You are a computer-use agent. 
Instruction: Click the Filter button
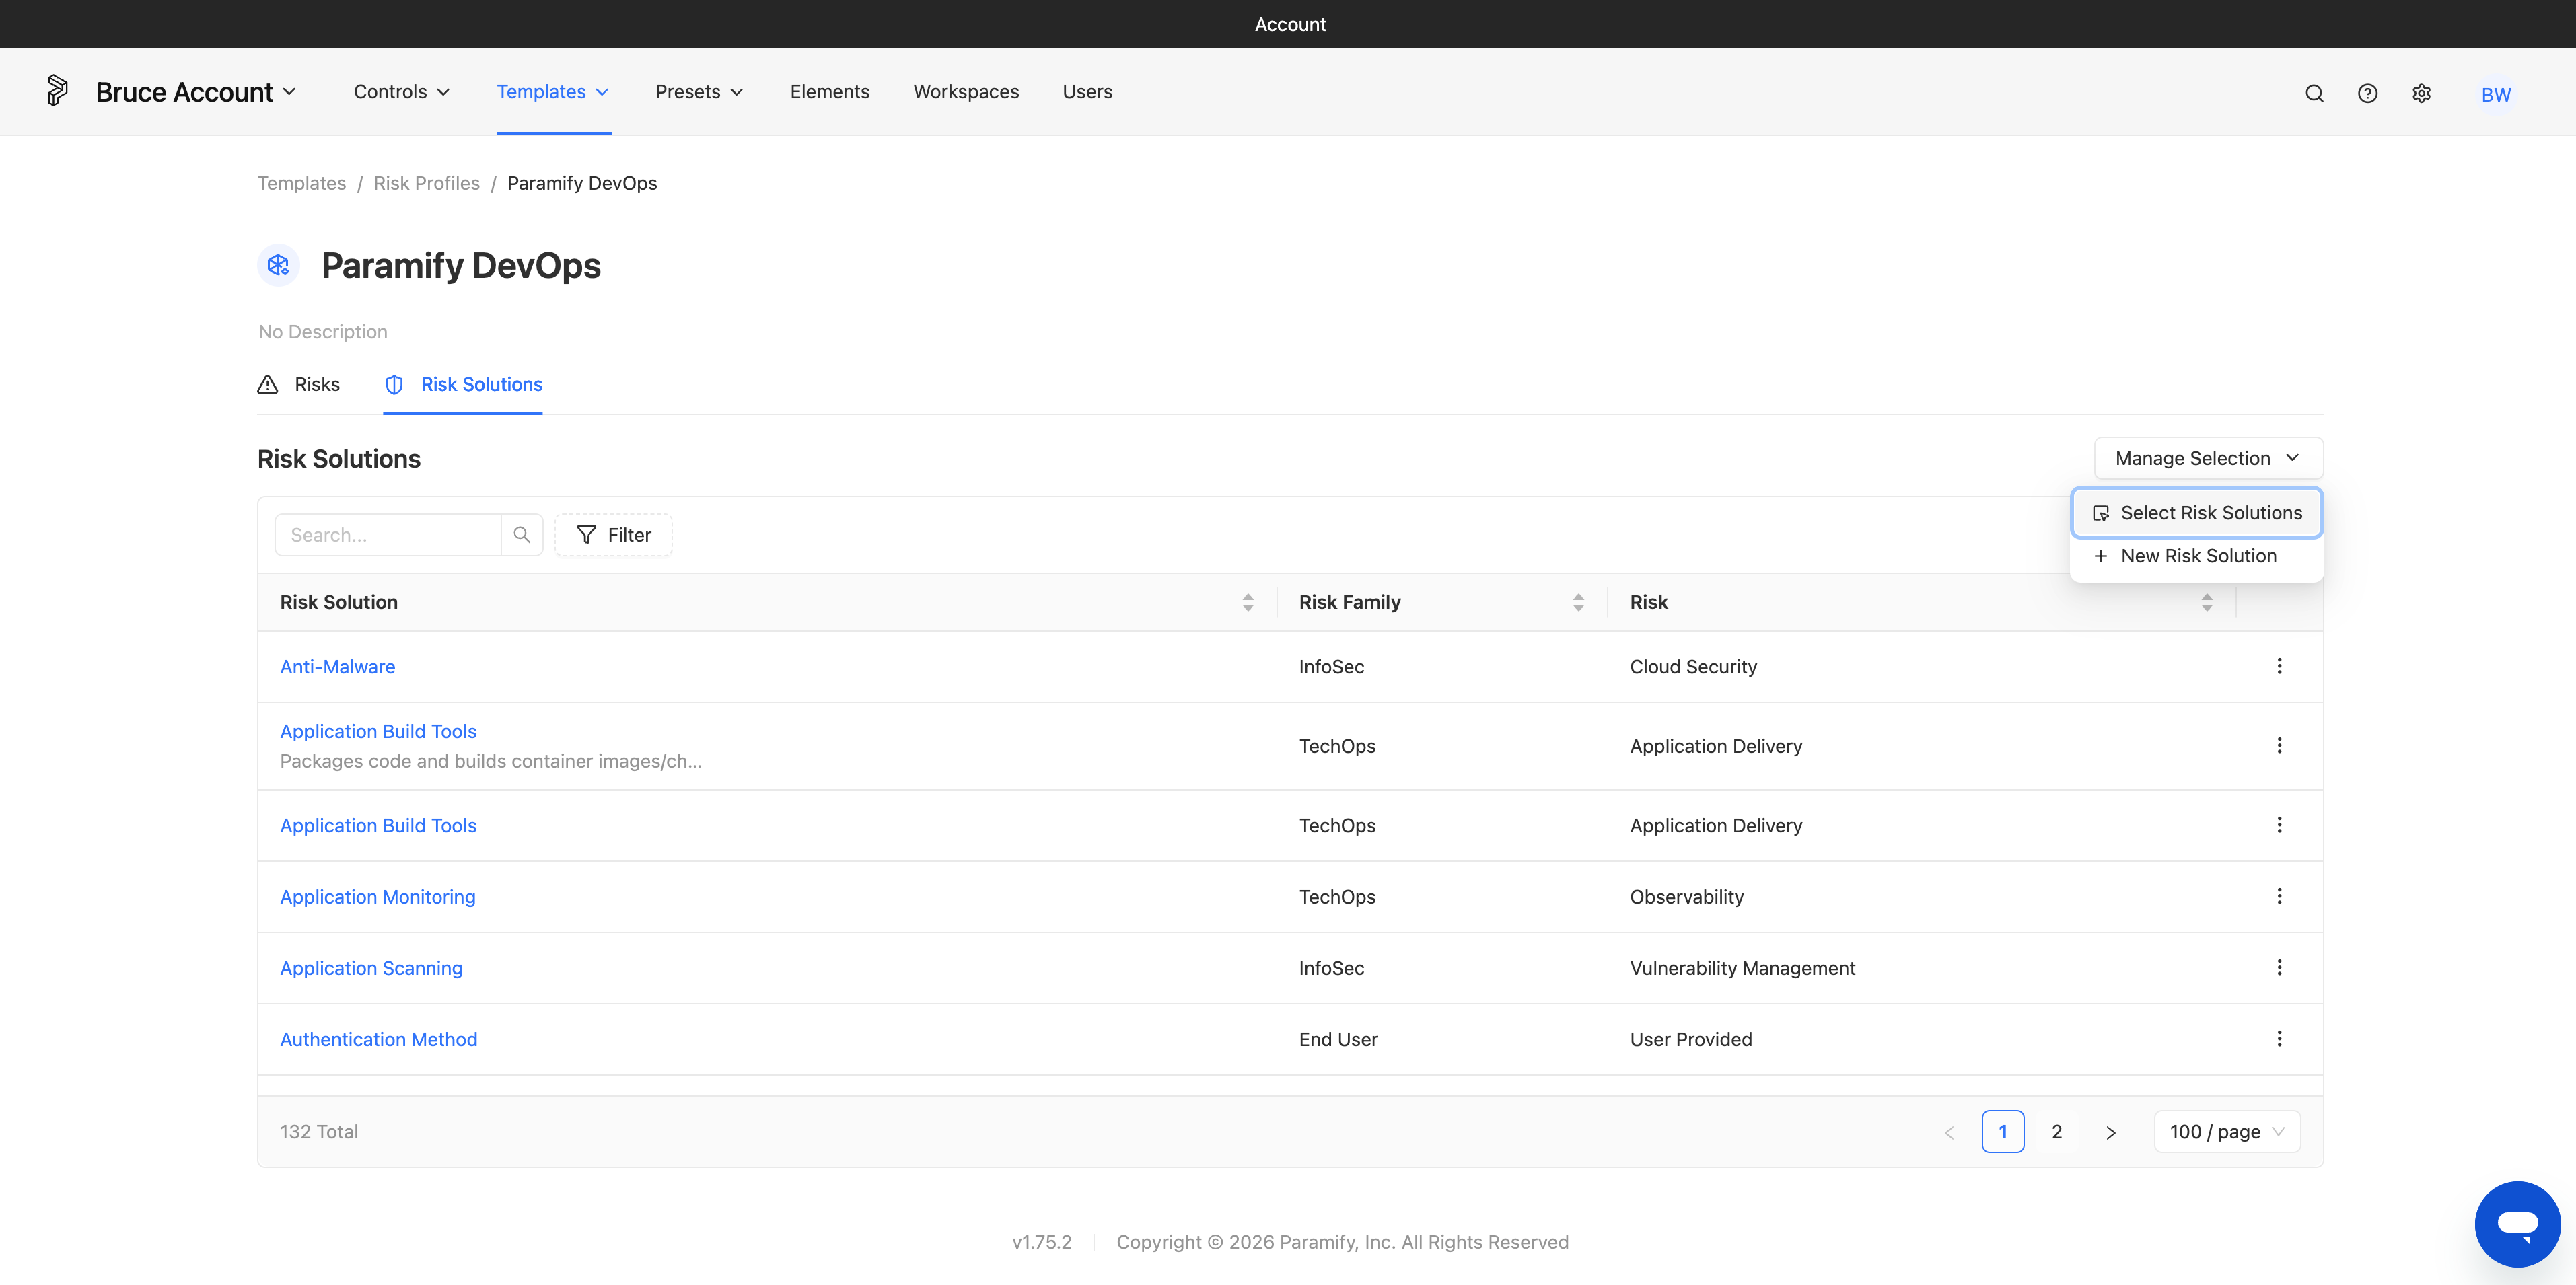pyautogui.click(x=614, y=535)
